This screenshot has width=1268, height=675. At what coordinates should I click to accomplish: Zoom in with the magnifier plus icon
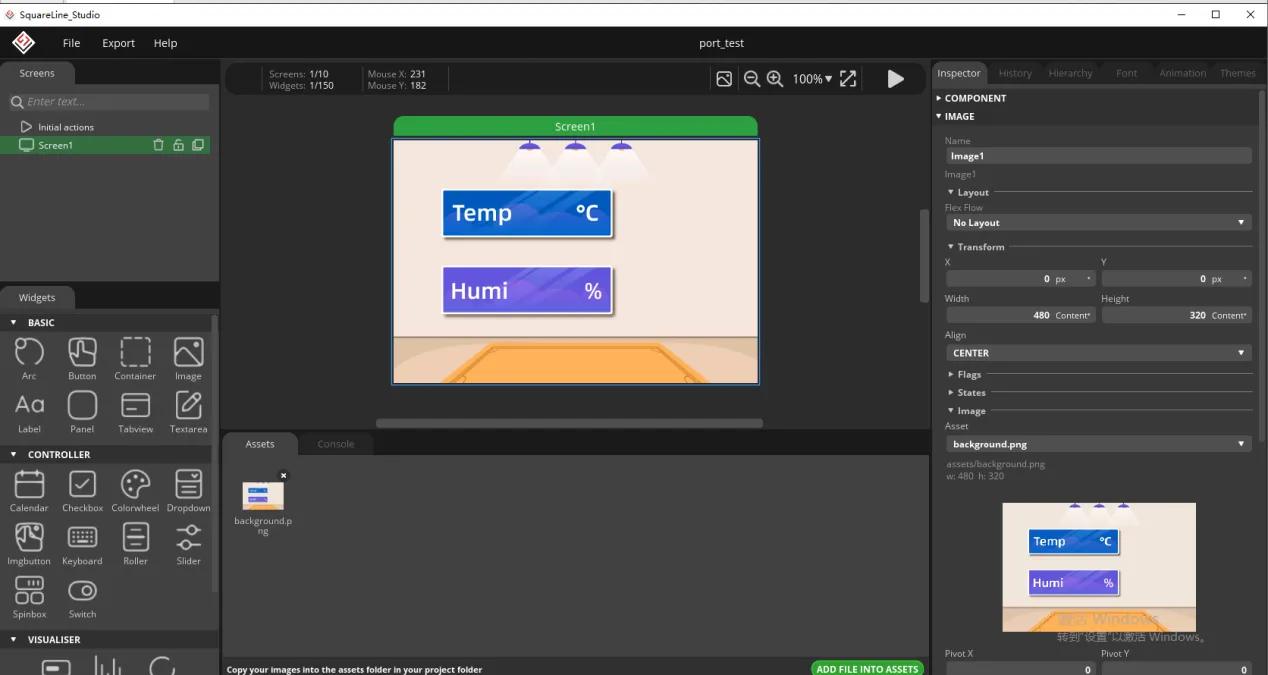coord(775,79)
